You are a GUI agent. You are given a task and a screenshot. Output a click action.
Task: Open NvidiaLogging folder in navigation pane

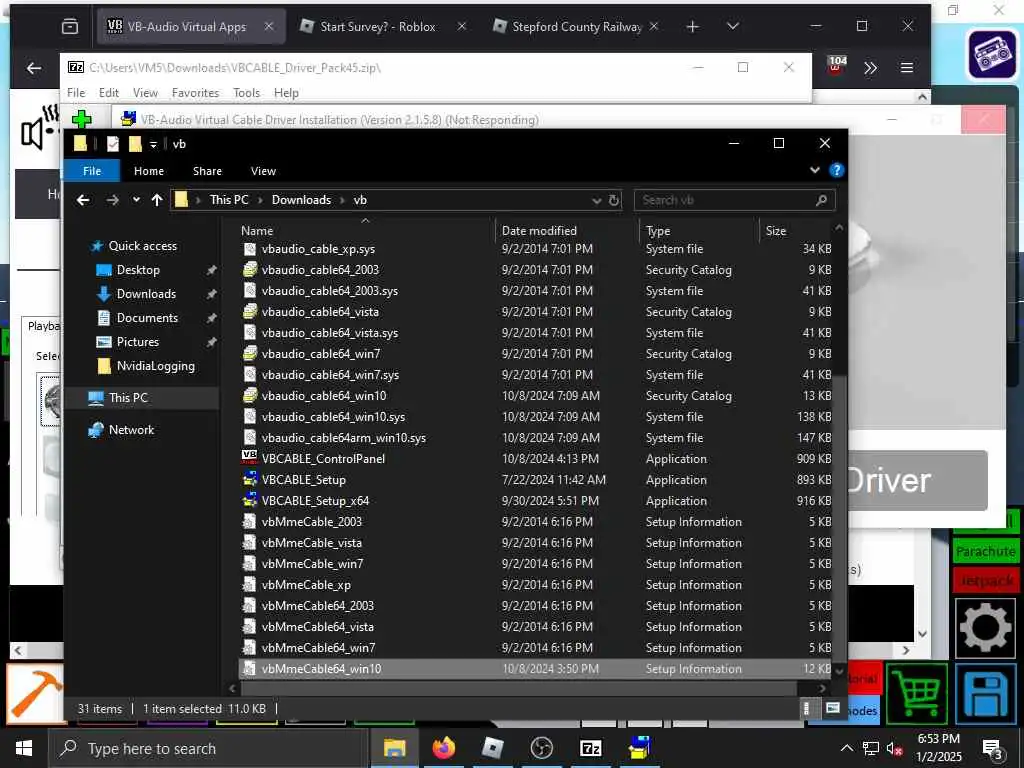155,366
